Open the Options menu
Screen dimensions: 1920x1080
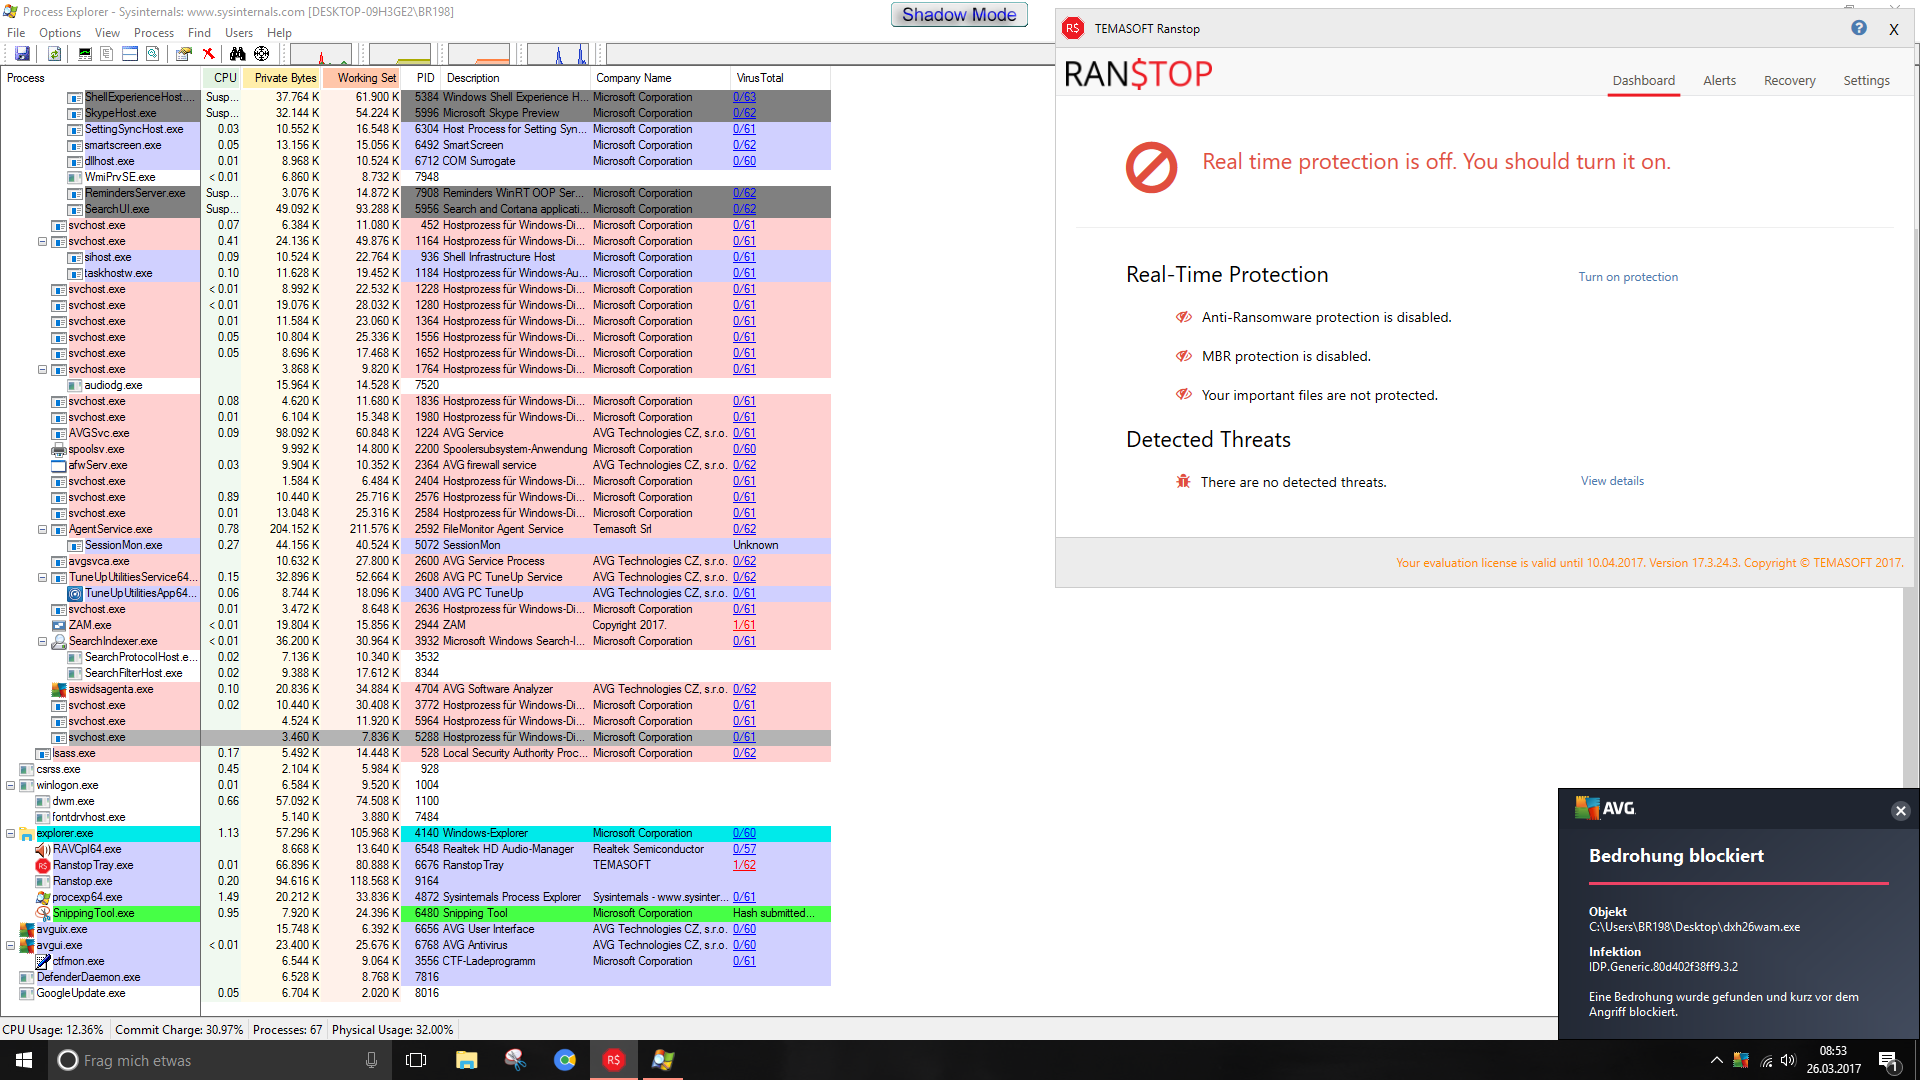pyautogui.click(x=60, y=33)
